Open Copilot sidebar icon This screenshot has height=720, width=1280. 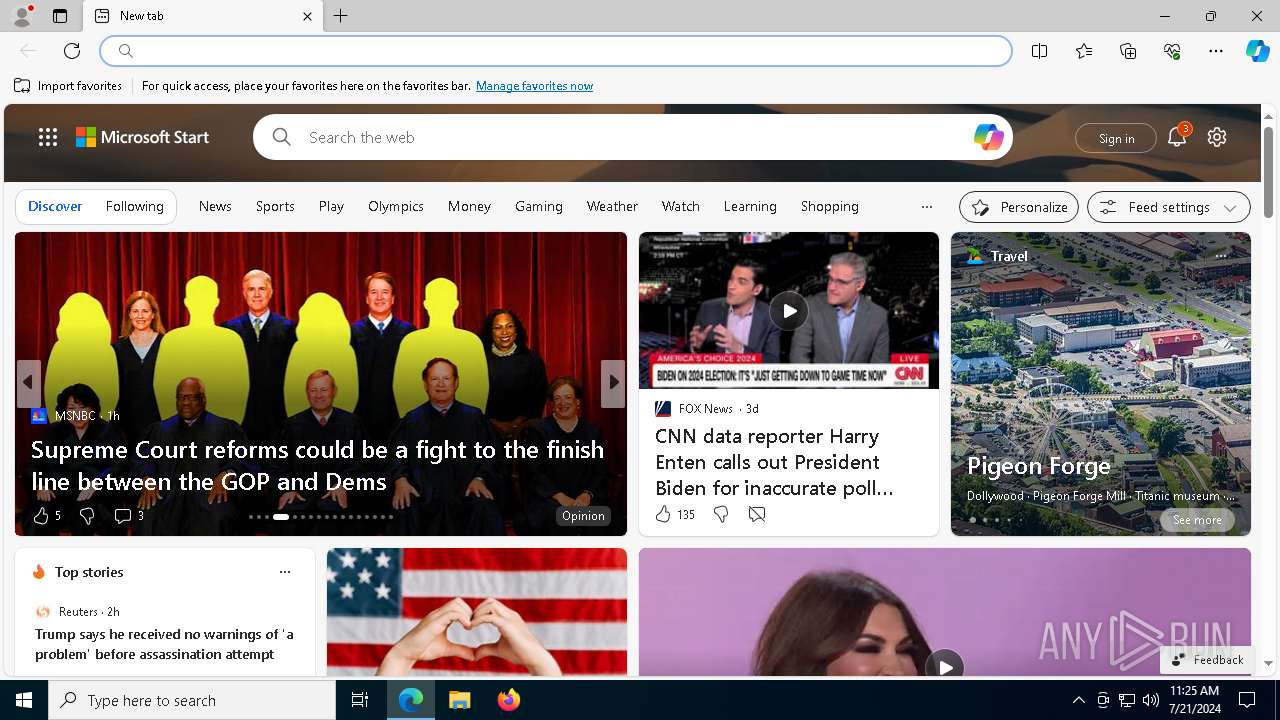point(1257,51)
